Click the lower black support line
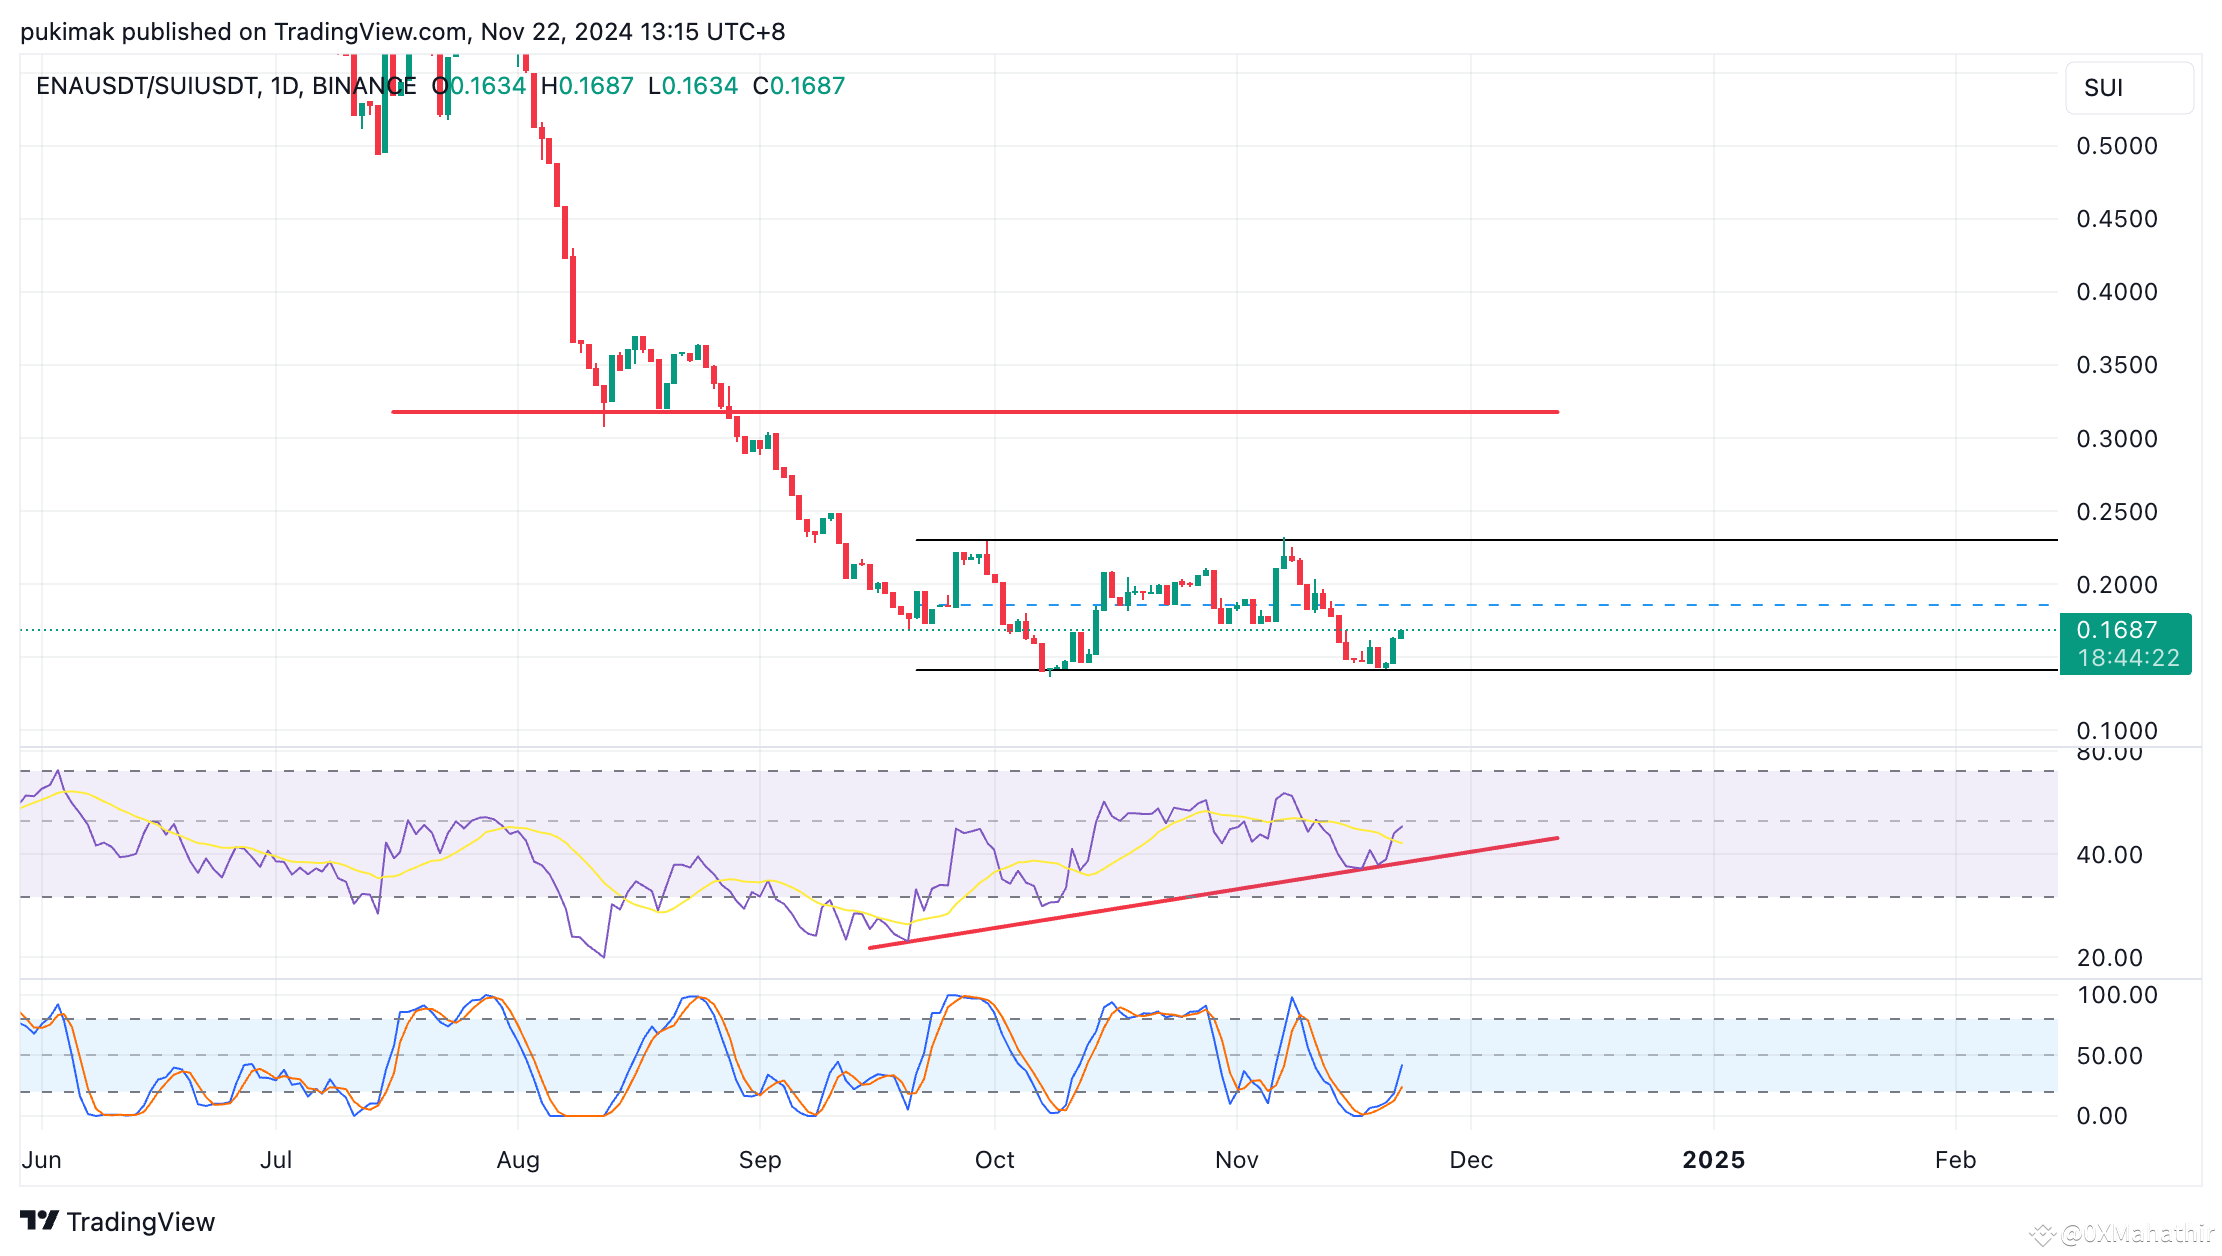This screenshot has height=1256, width=2222. [1487, 670]
